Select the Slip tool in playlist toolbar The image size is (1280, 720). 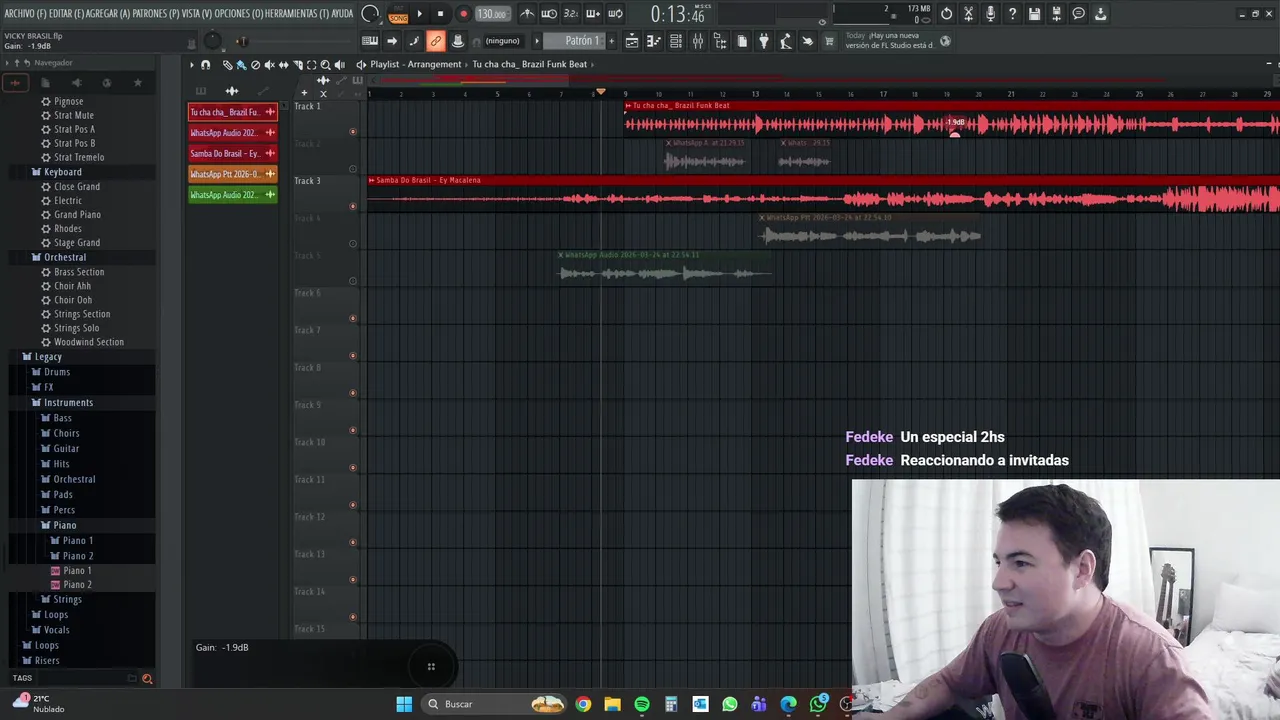coord(283,65)
